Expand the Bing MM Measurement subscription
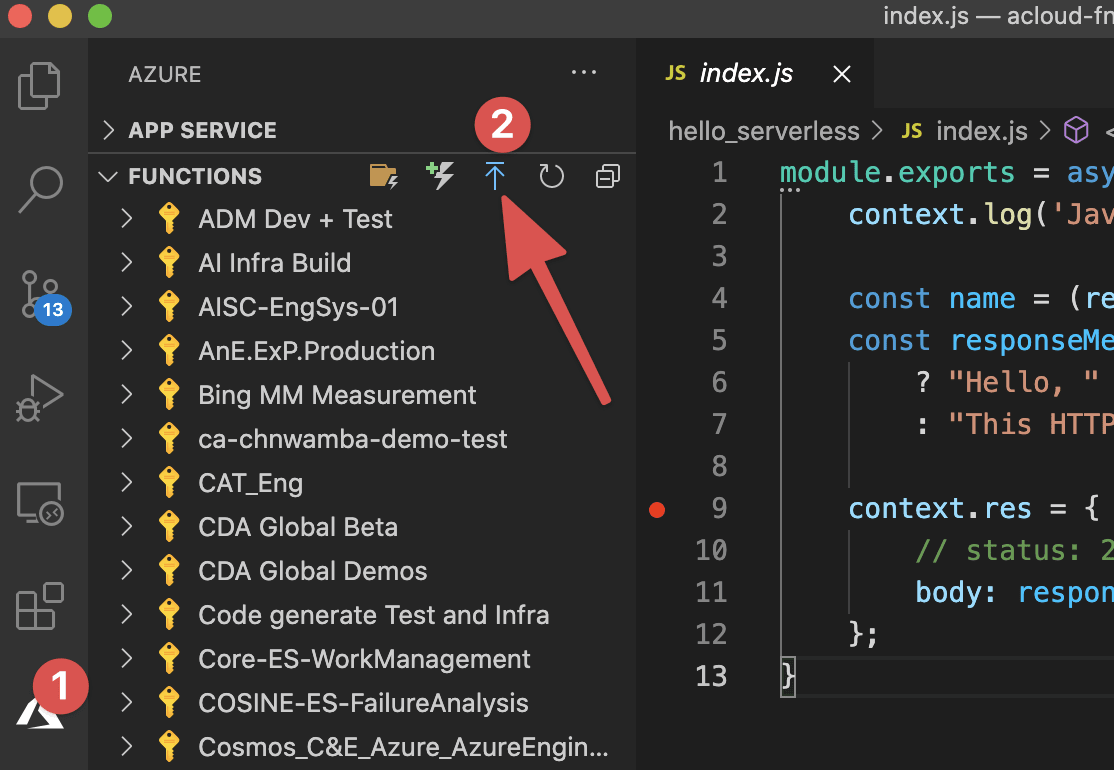 [x=127, y=395]
